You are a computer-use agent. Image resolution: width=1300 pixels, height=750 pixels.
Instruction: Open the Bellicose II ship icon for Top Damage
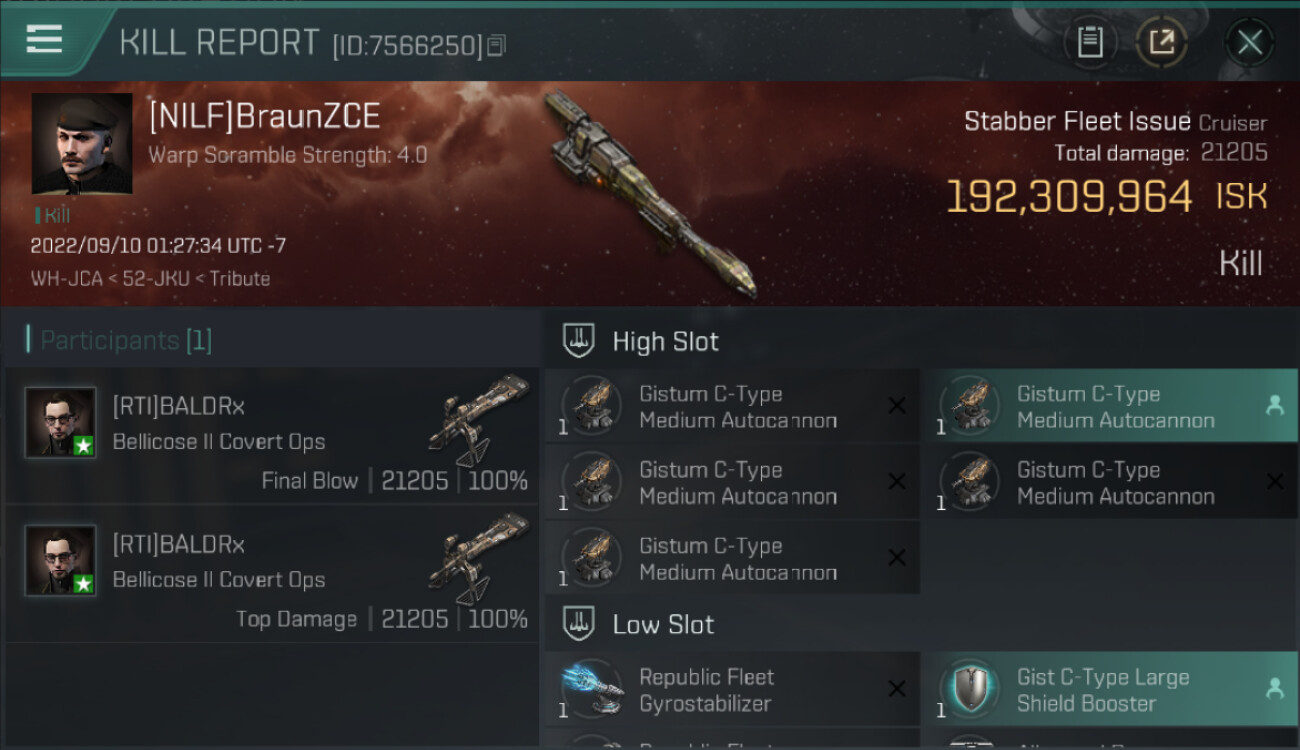click(x=478, y=558)
